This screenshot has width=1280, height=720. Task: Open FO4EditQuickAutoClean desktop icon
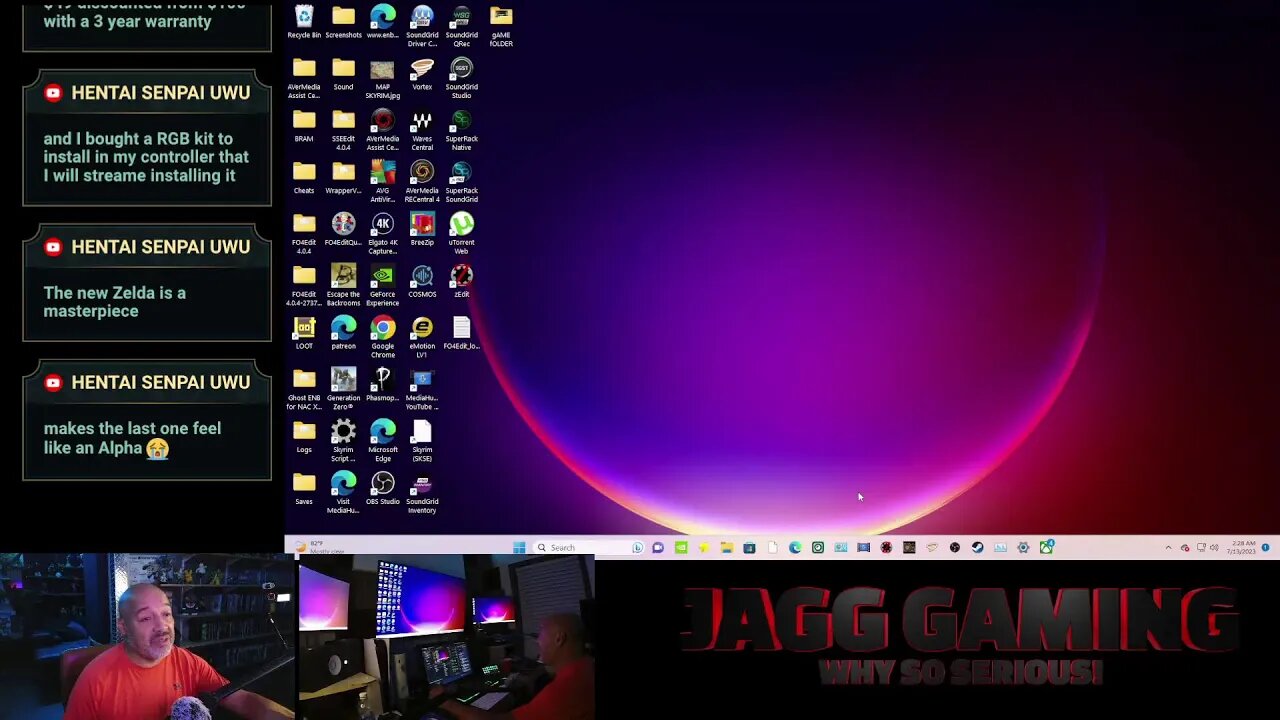click(x=343, y=229)
